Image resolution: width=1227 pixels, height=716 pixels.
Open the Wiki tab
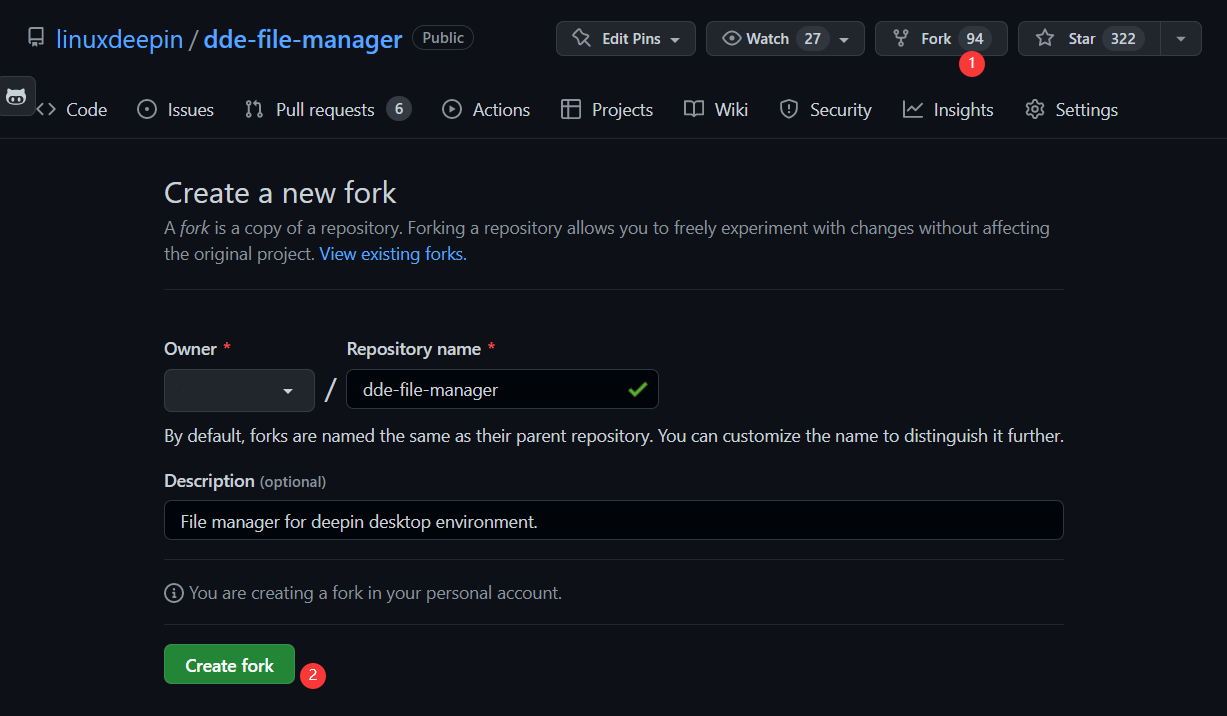pos(716,110)
